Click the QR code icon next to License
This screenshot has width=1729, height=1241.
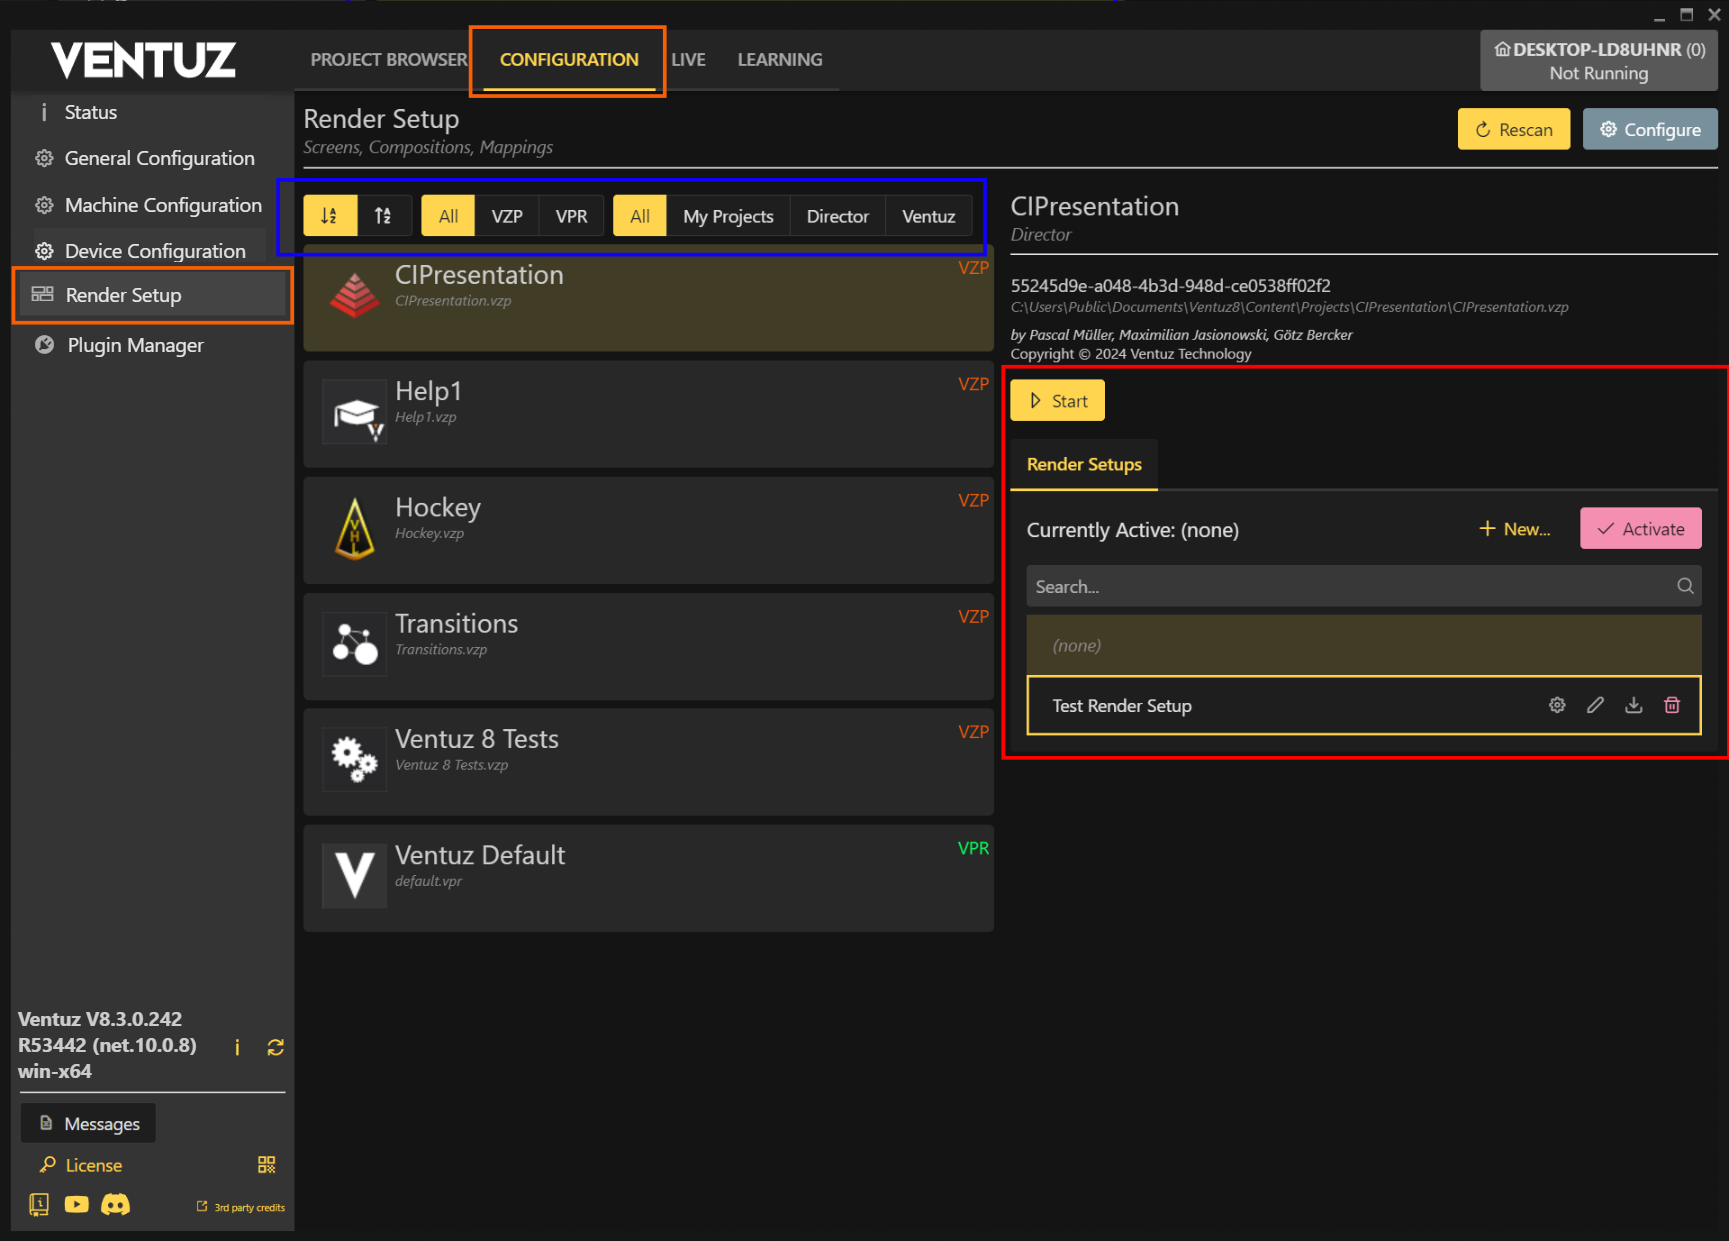[266, 1165]
